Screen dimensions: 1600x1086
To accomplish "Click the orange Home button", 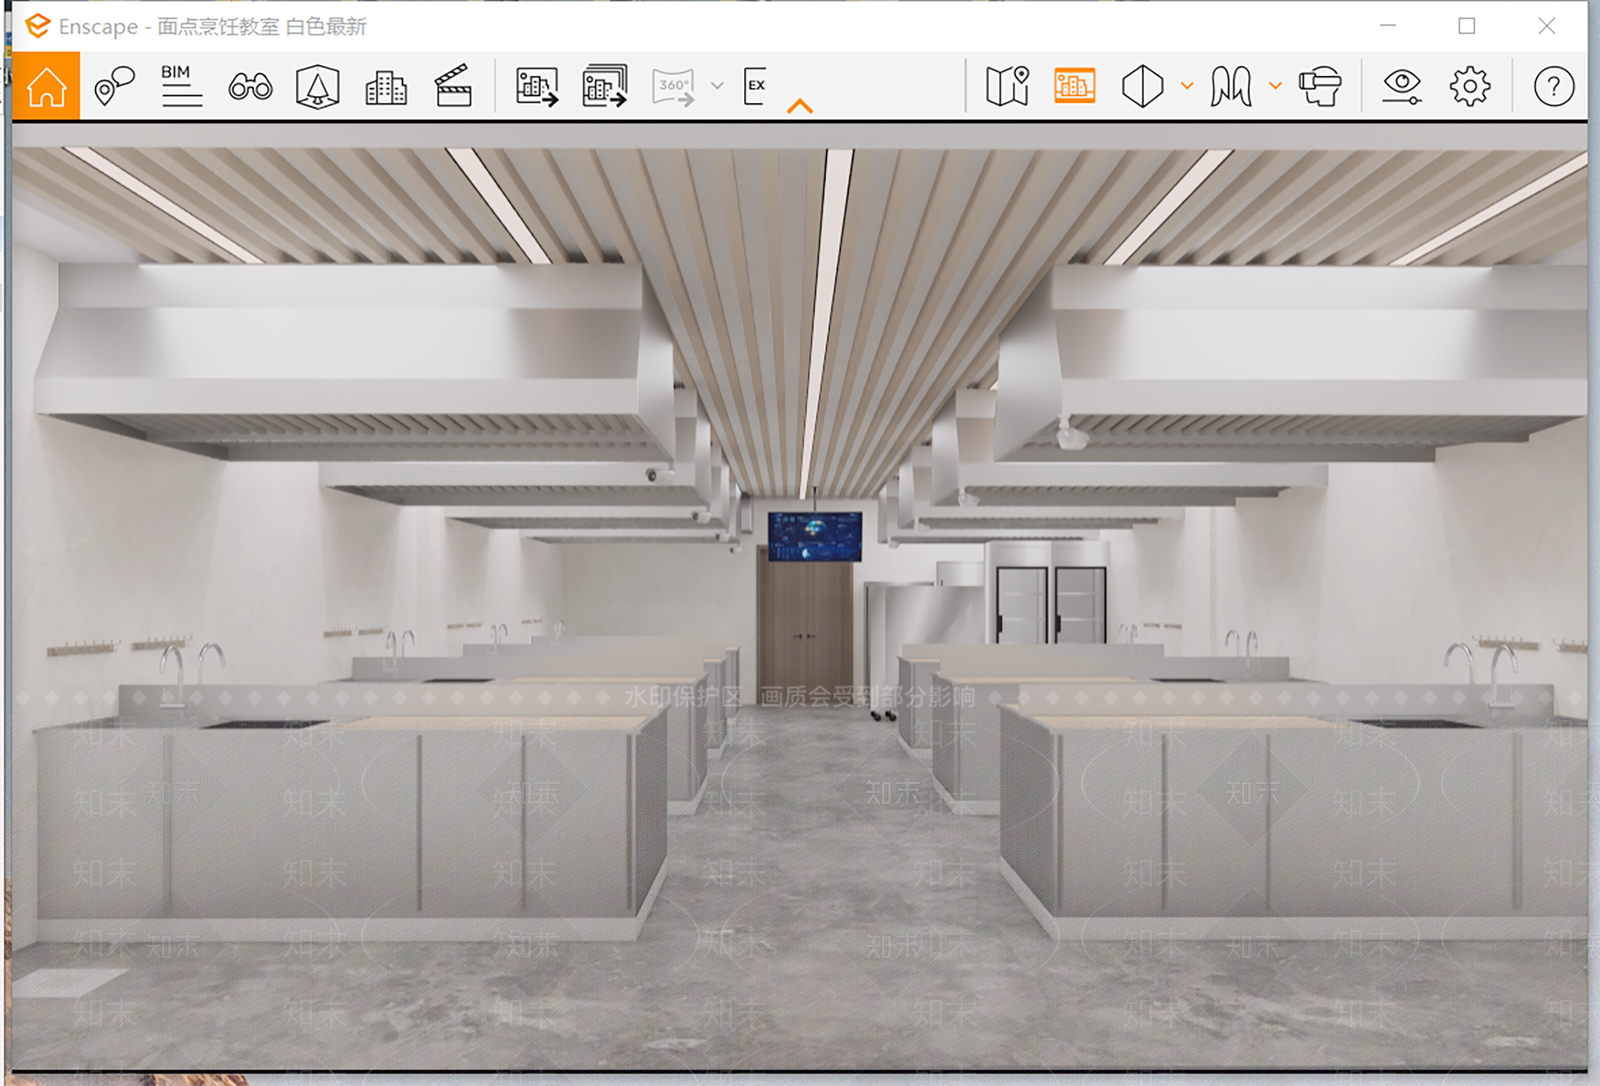I will click(x=46, y=86).
